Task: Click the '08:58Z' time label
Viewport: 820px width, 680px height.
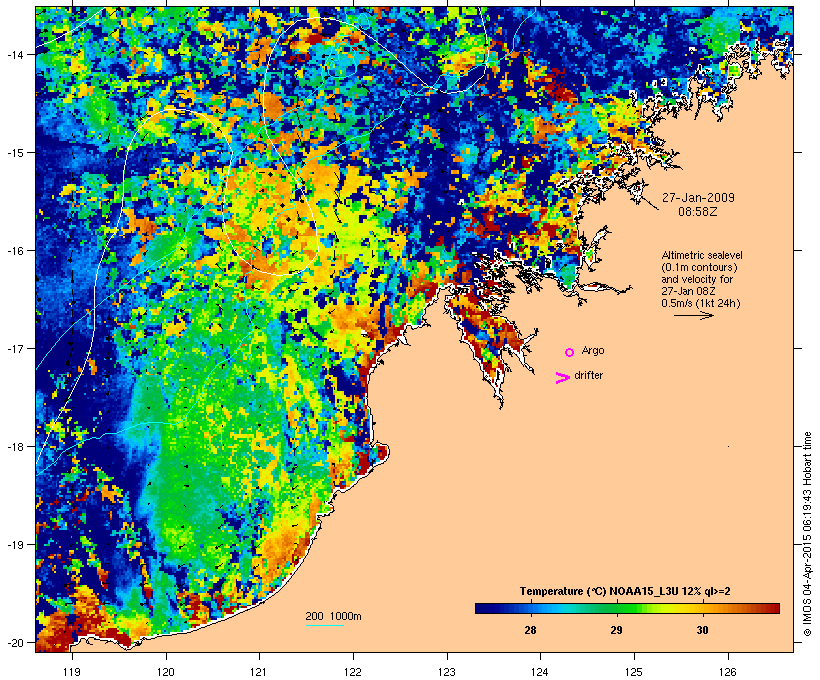Action: [698, 212]
